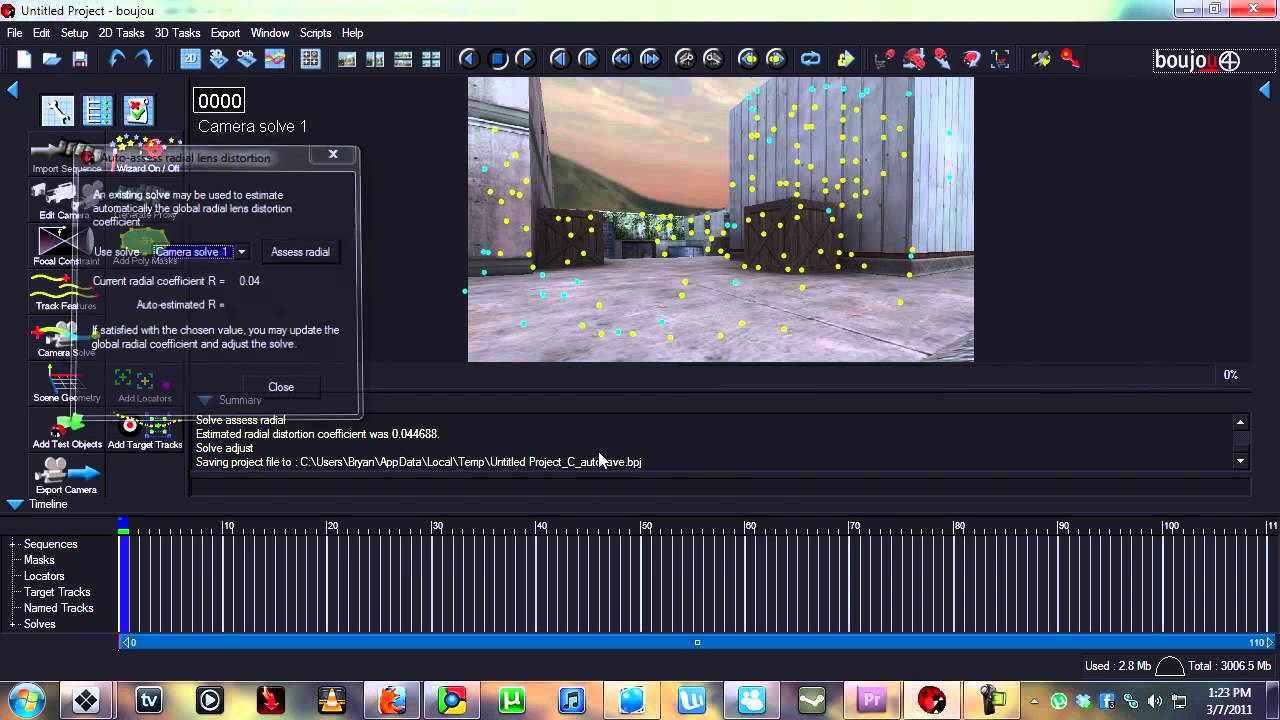Undo the last action
Screen dimensions: 1280x720
tap(116, 60)
